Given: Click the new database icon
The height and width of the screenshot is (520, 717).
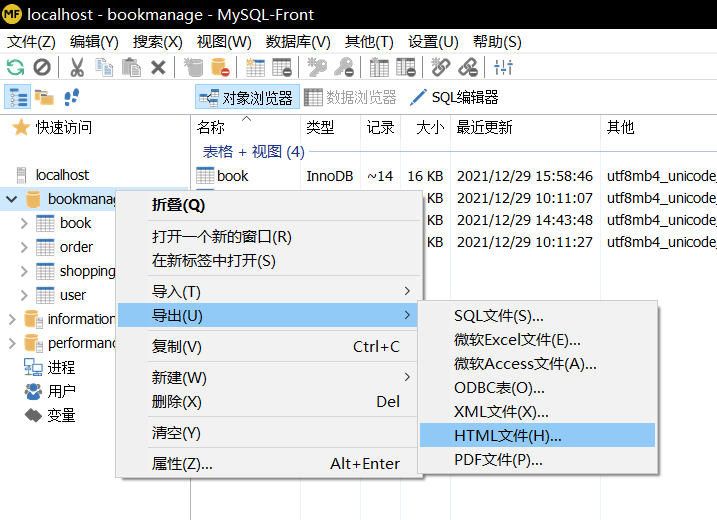Looking at the screenshot, I should coord(193,68).
